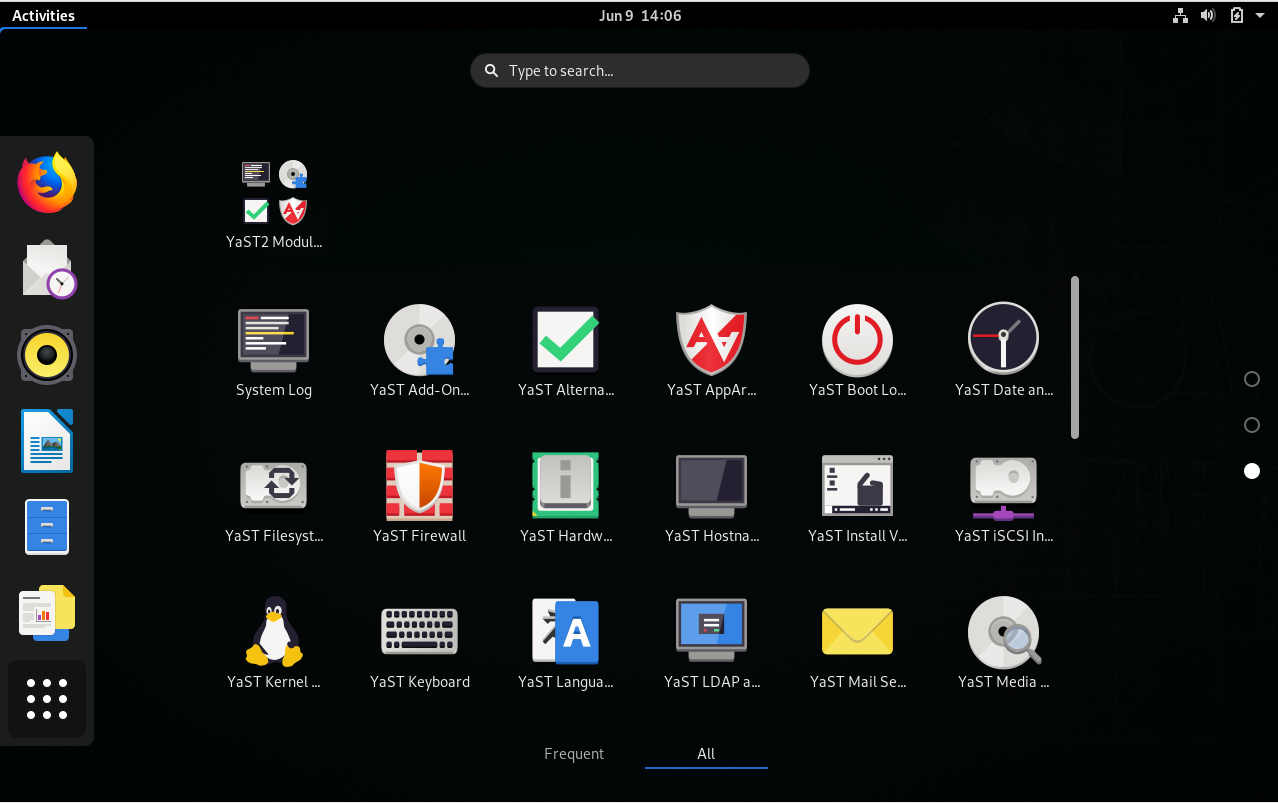
Task: Open Rhythmbox speaker icon in dock
Action: point(47,355)
